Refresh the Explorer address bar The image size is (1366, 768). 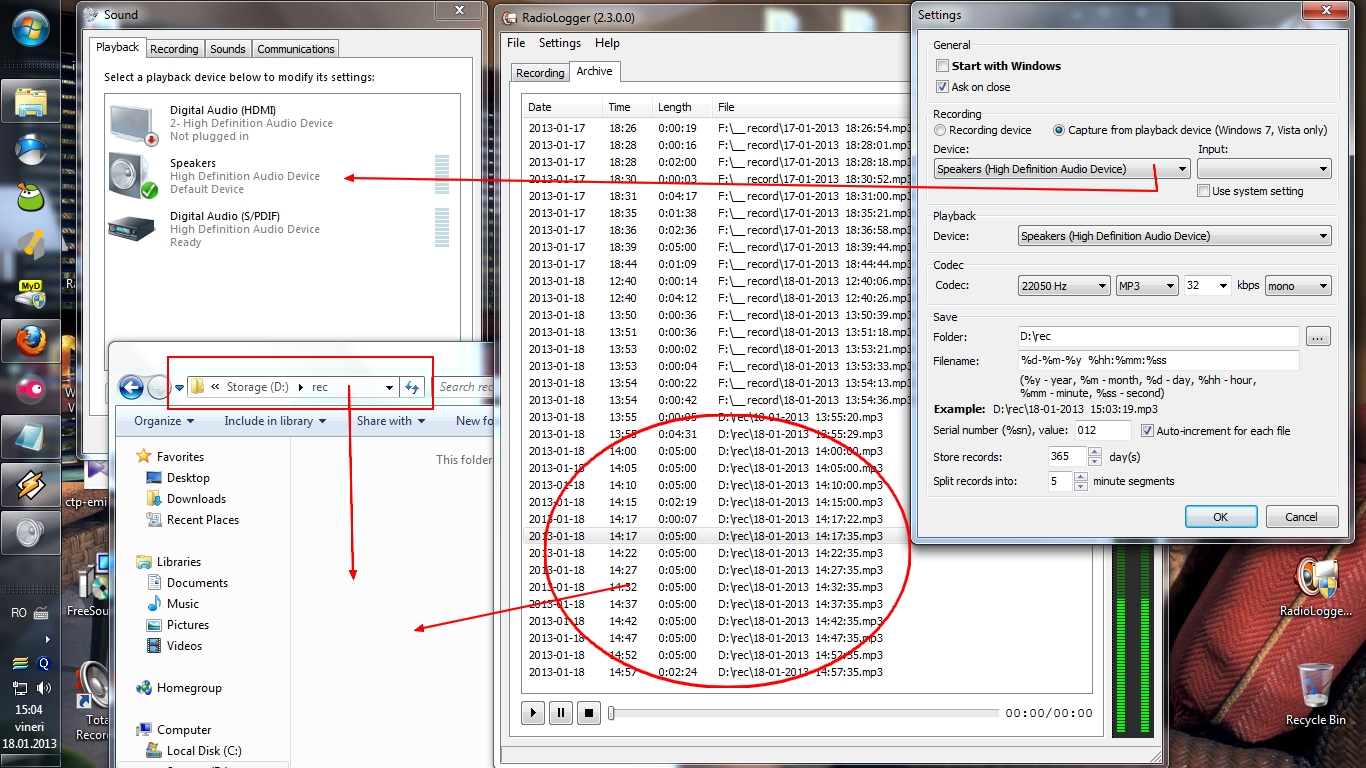pos(412,387)
